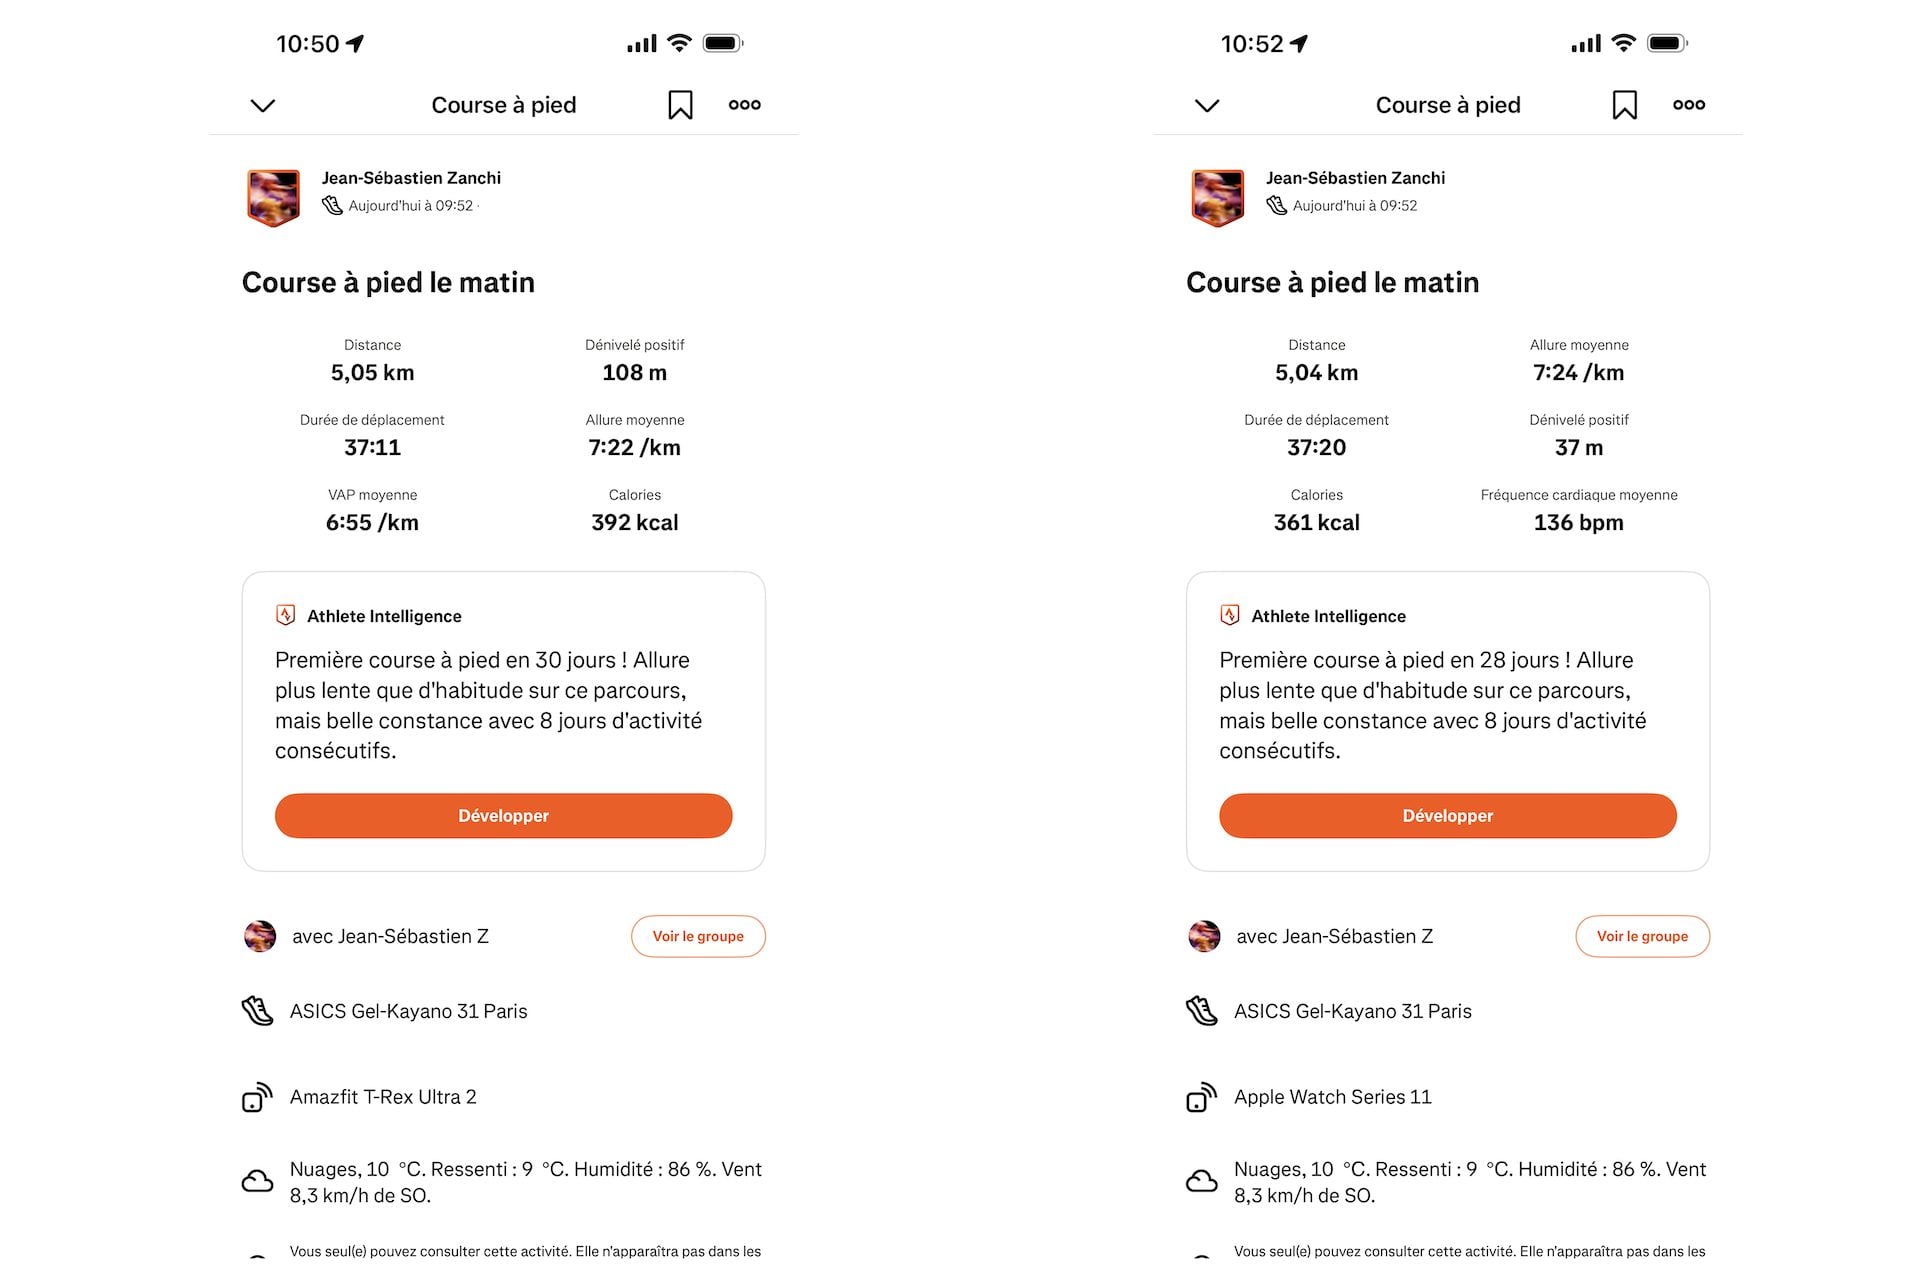Tap the bookmark icon on the Amazfit activity

pos(680,105)
